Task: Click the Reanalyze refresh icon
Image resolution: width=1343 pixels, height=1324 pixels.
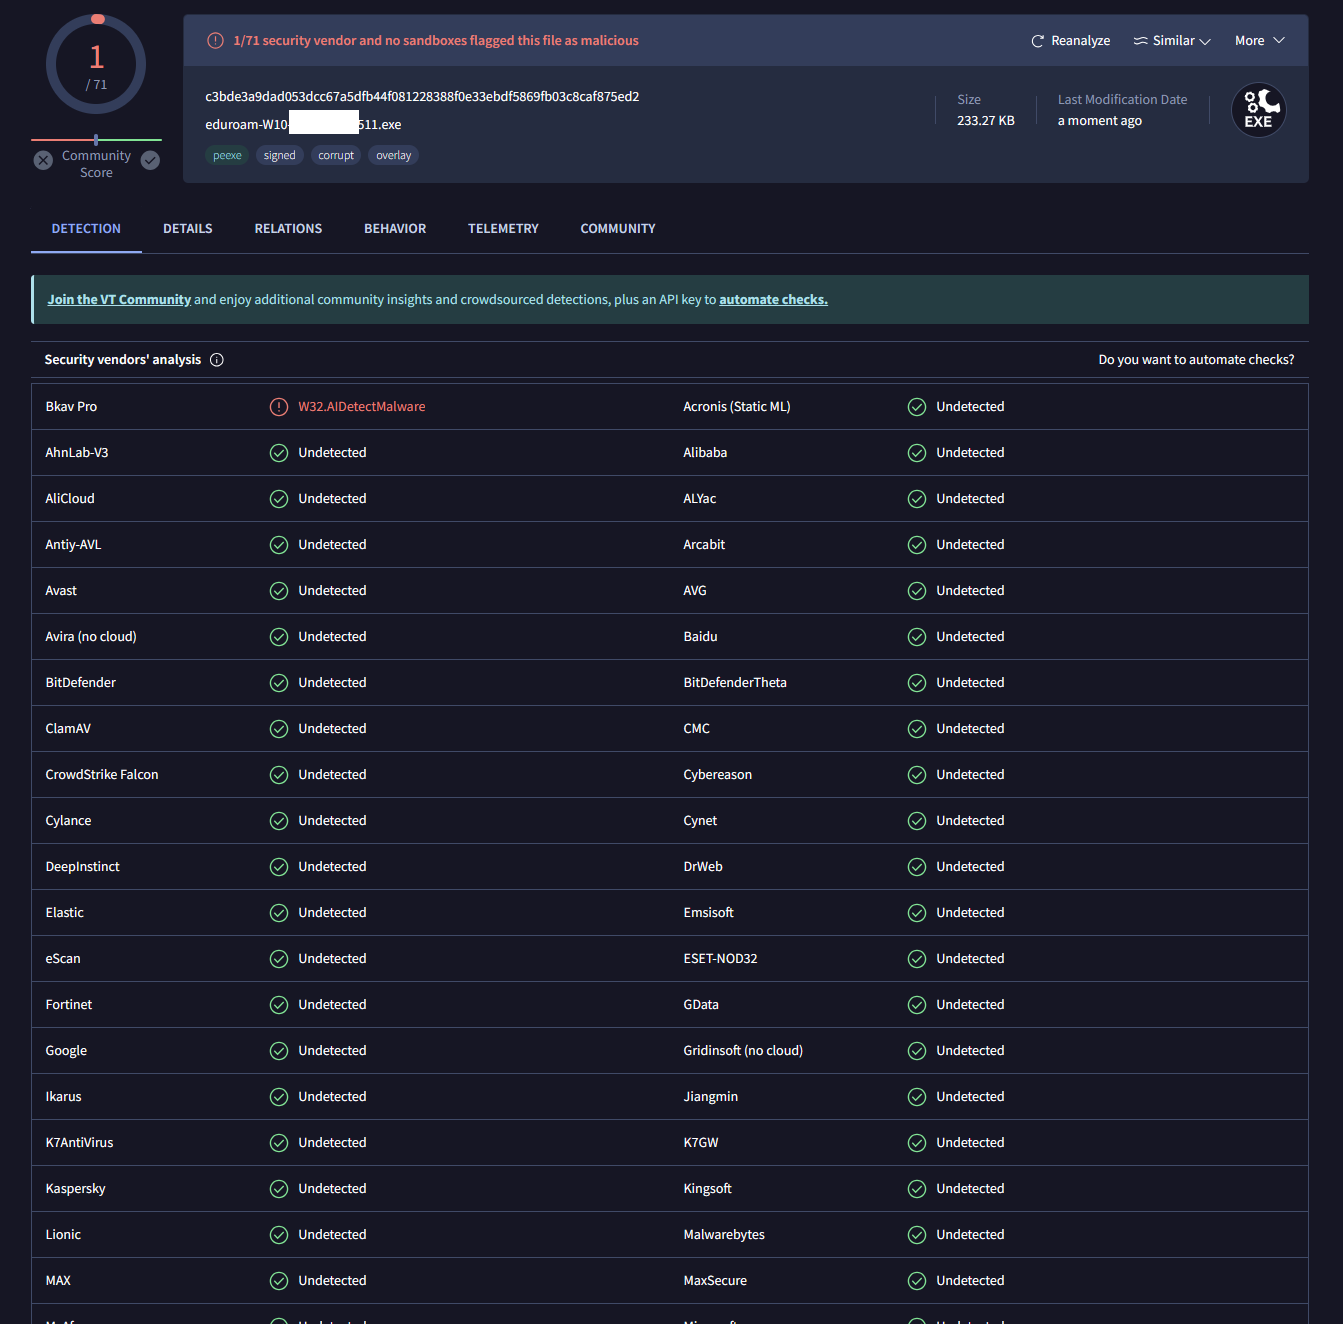Action: pos(1037,41)
